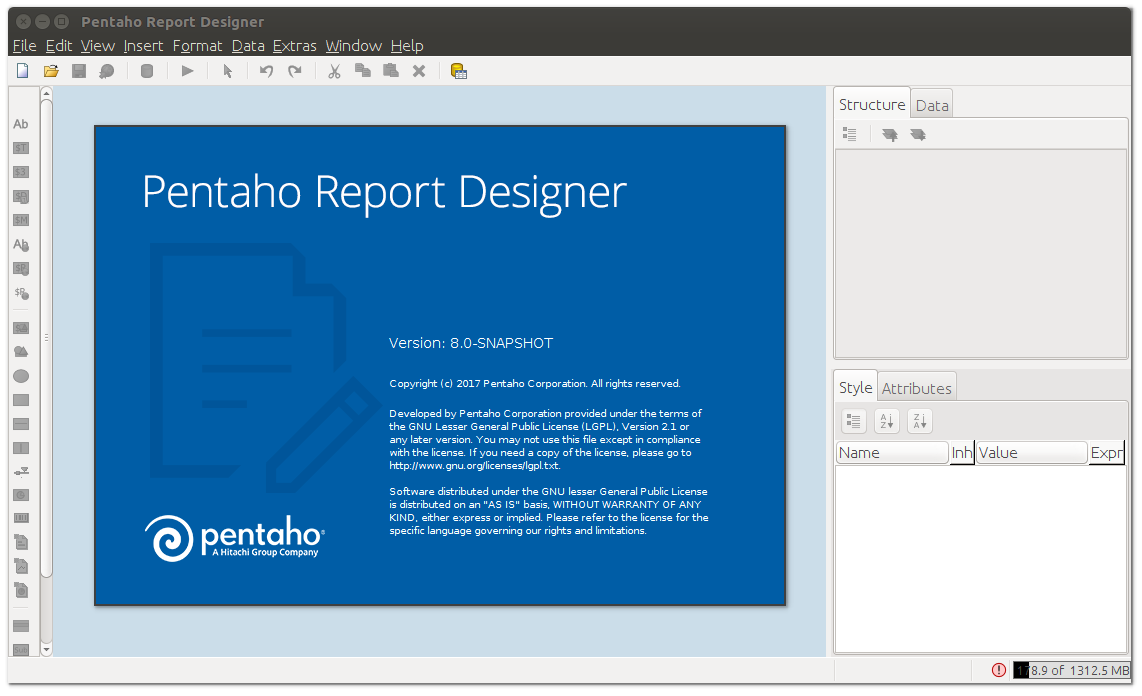
Task: Sort style properties ascending A-Z
Action: (x=886, y=421)
